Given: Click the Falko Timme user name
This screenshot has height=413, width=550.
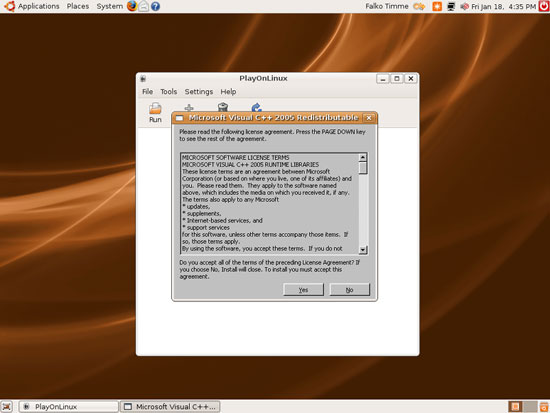Looking at the screenshot, I should point(387,6).
